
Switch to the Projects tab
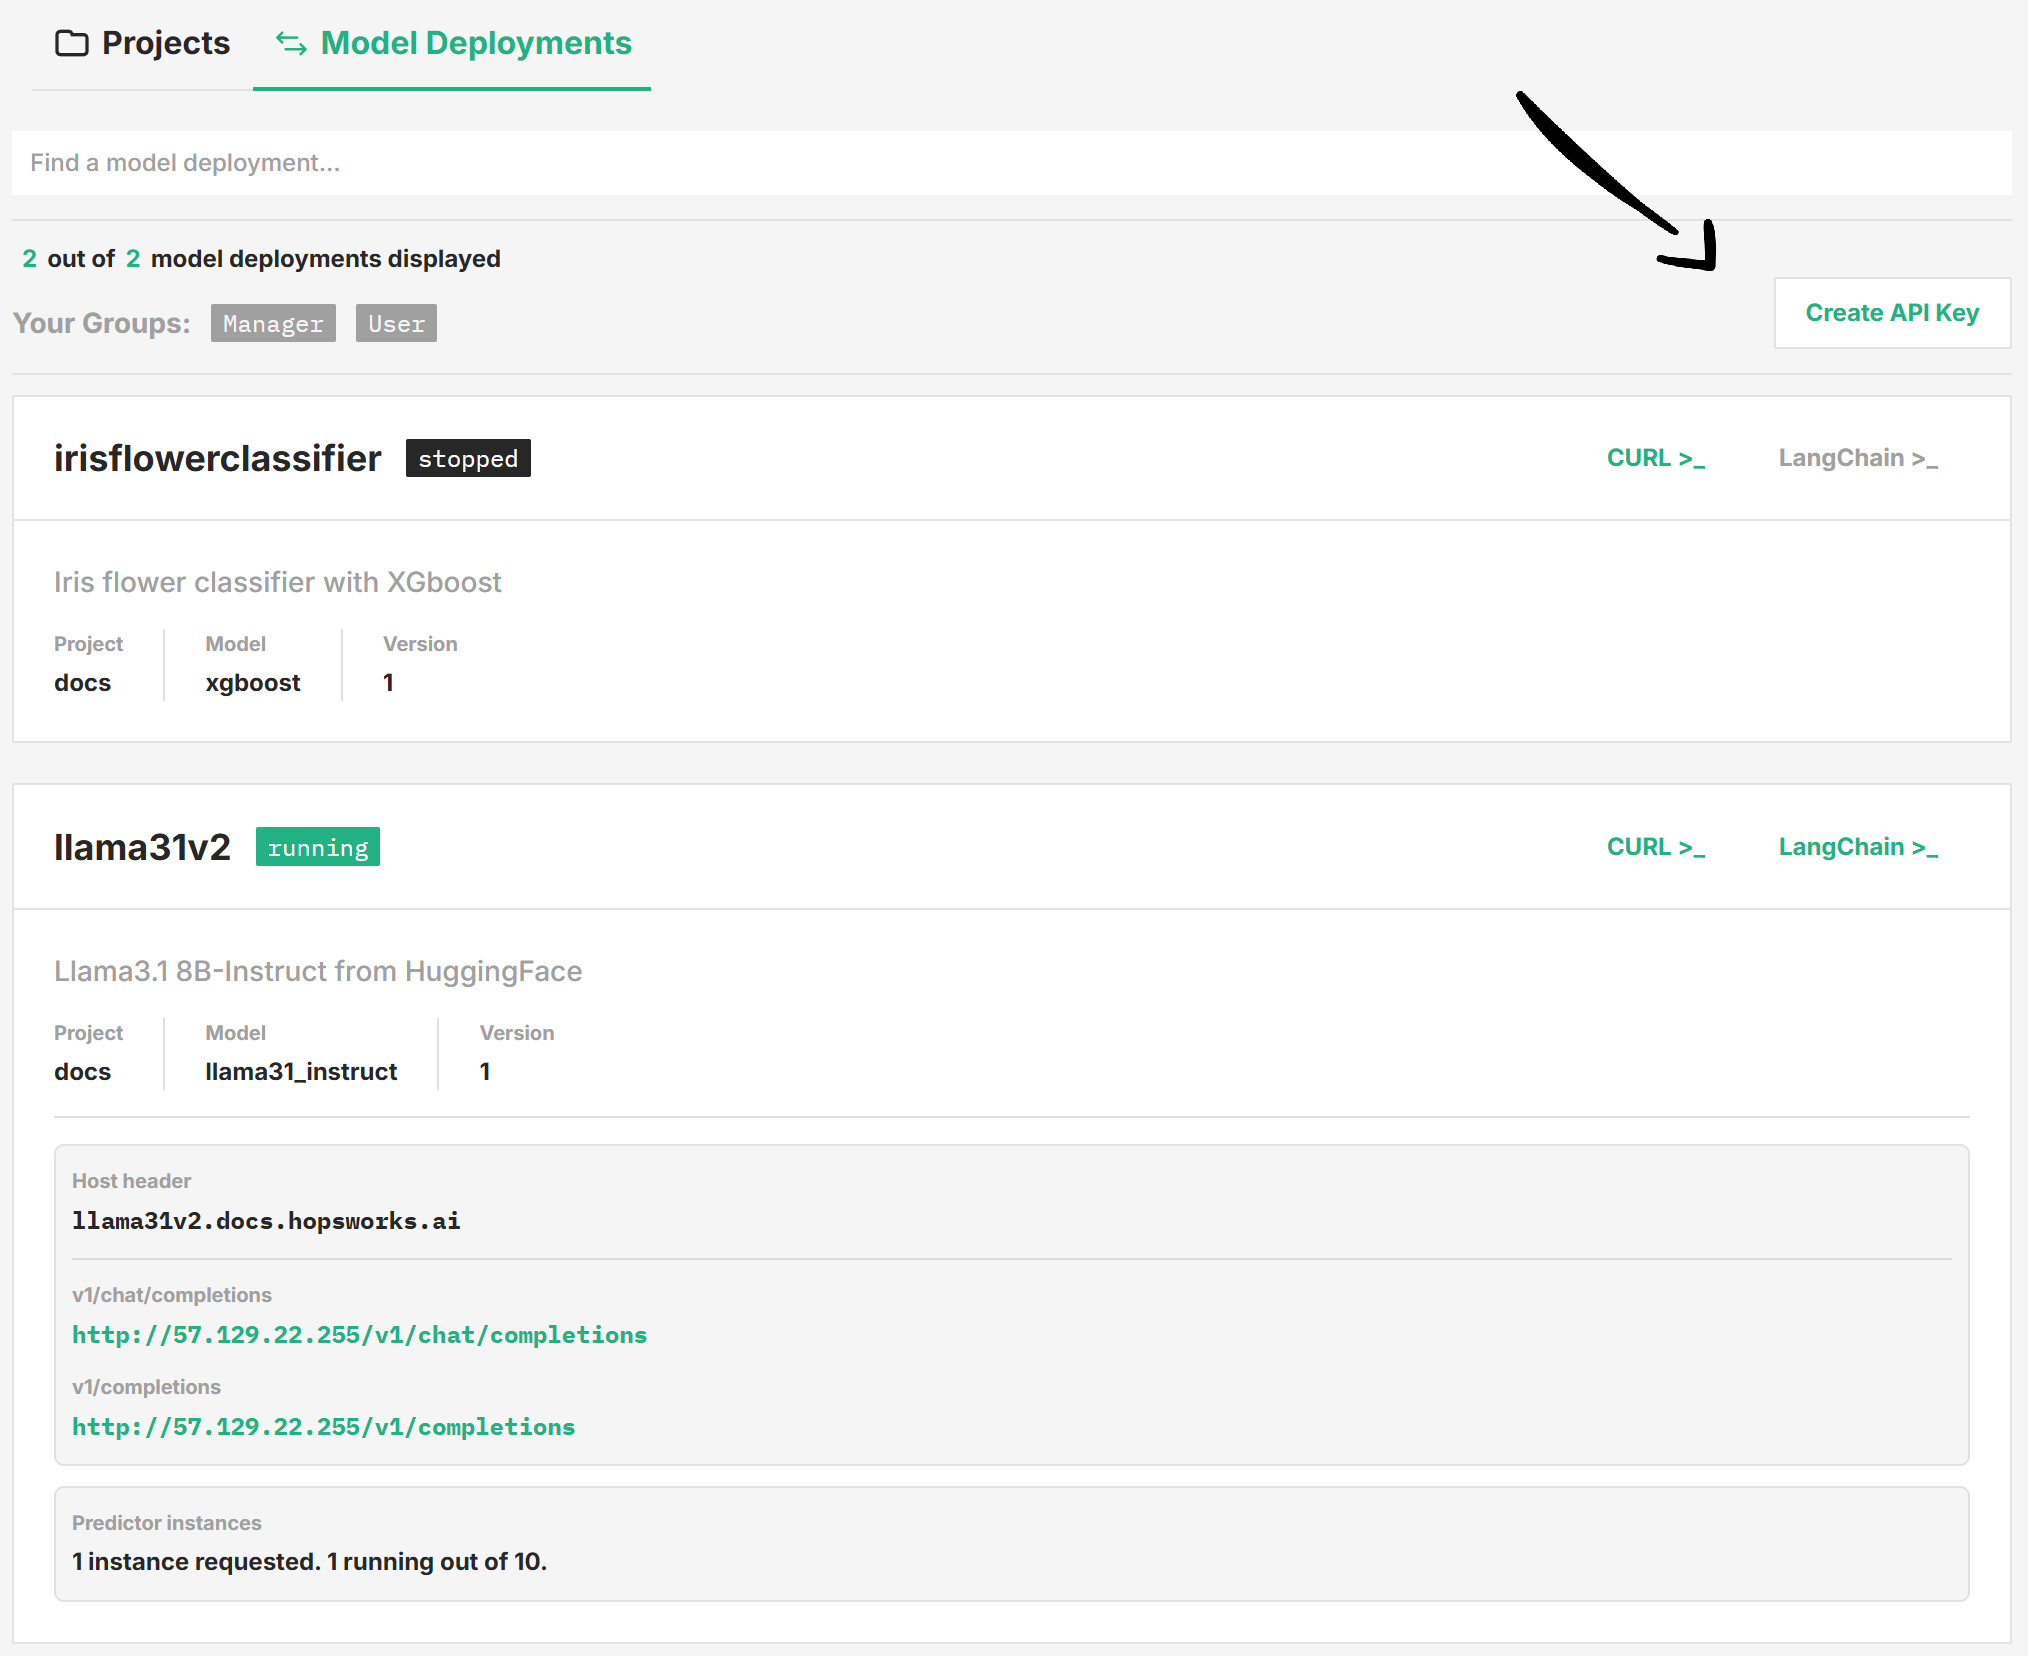[x=164, y=42]
